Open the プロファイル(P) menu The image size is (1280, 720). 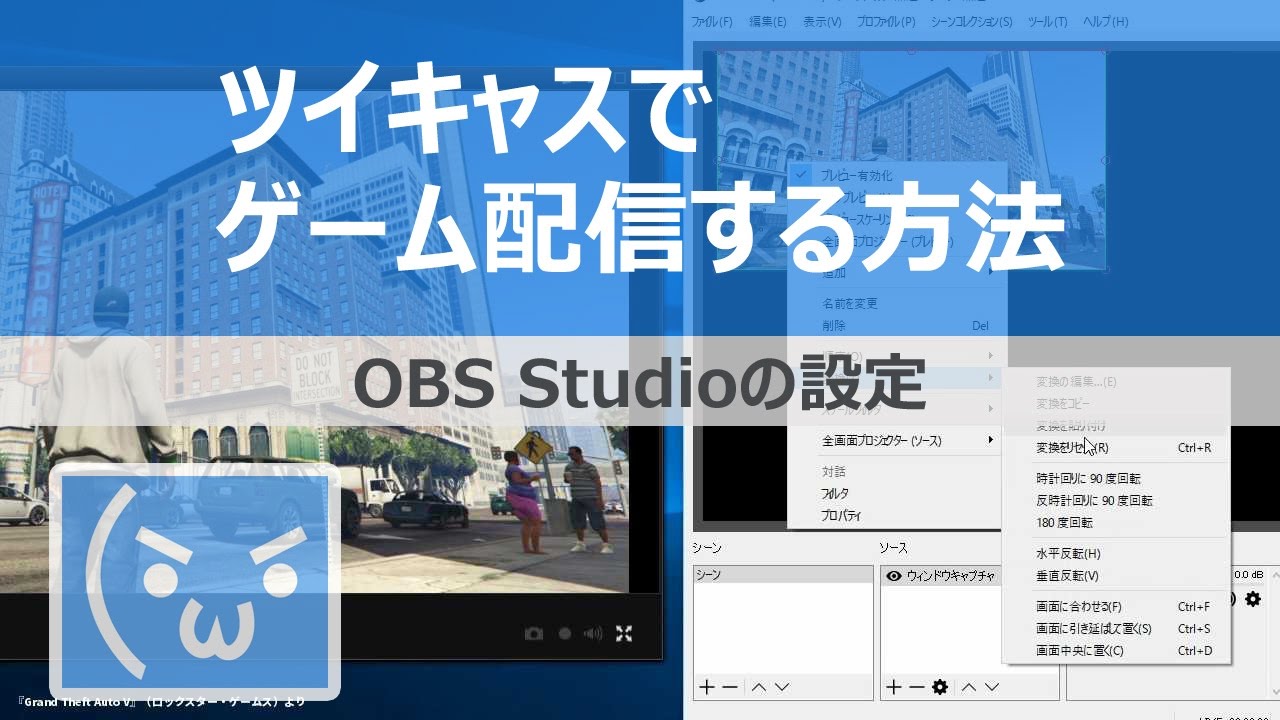(886, 21)
